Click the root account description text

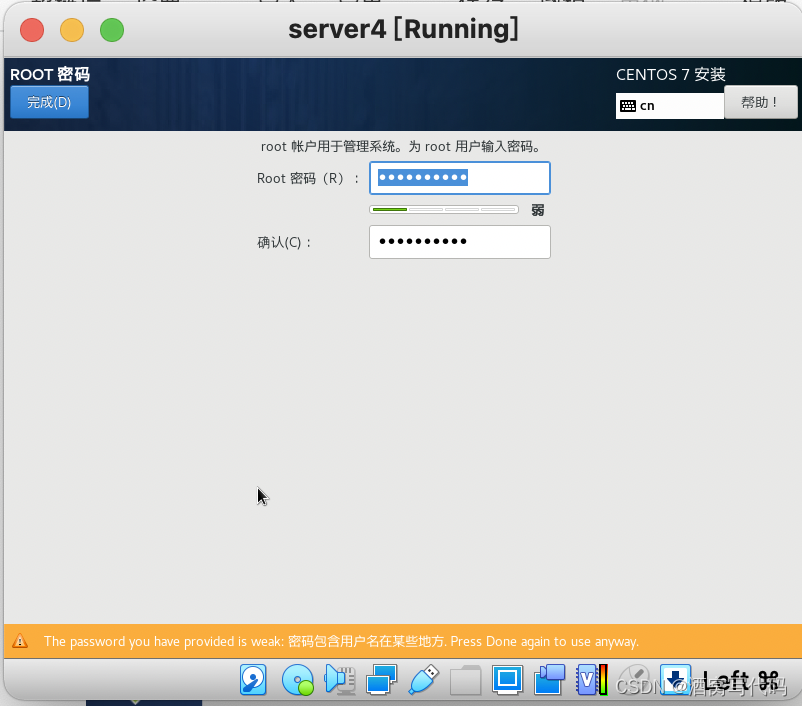[x=401, y=147]
